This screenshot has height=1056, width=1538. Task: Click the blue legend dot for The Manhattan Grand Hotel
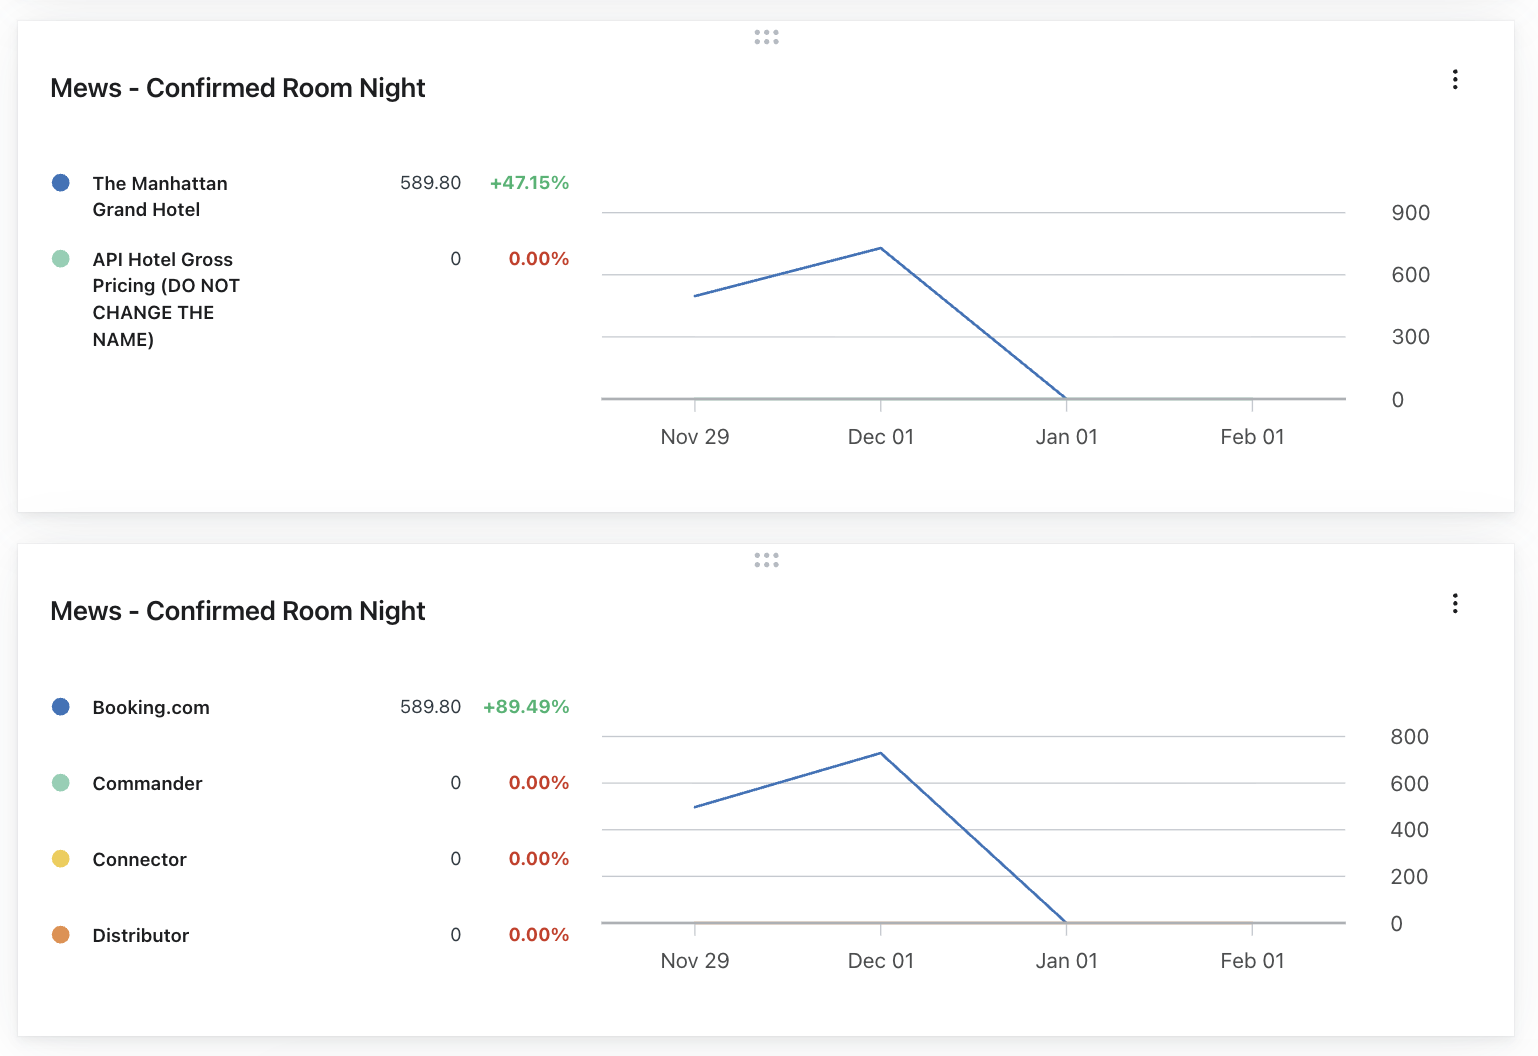tap(61, 182)
